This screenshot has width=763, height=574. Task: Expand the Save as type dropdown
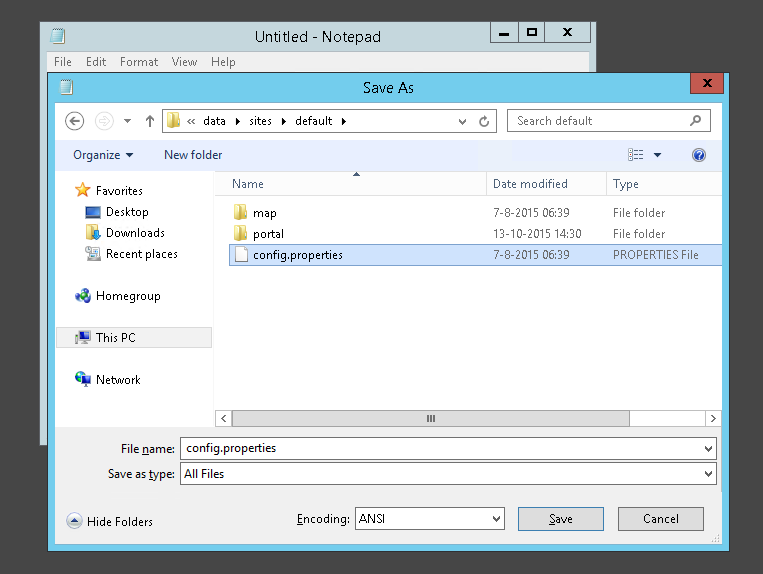click(x=708, y=474)
